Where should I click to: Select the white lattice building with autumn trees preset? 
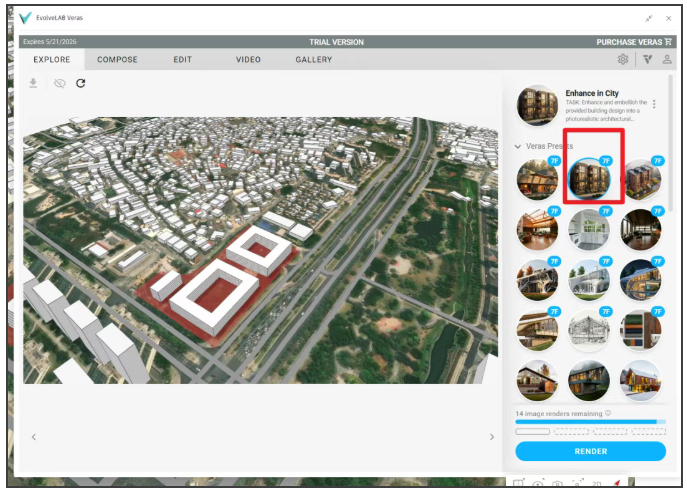click(x=537, y=280)
